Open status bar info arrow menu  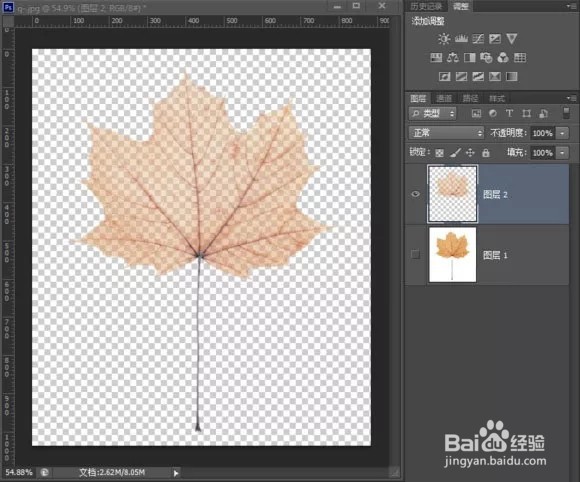tap(176, 473)
